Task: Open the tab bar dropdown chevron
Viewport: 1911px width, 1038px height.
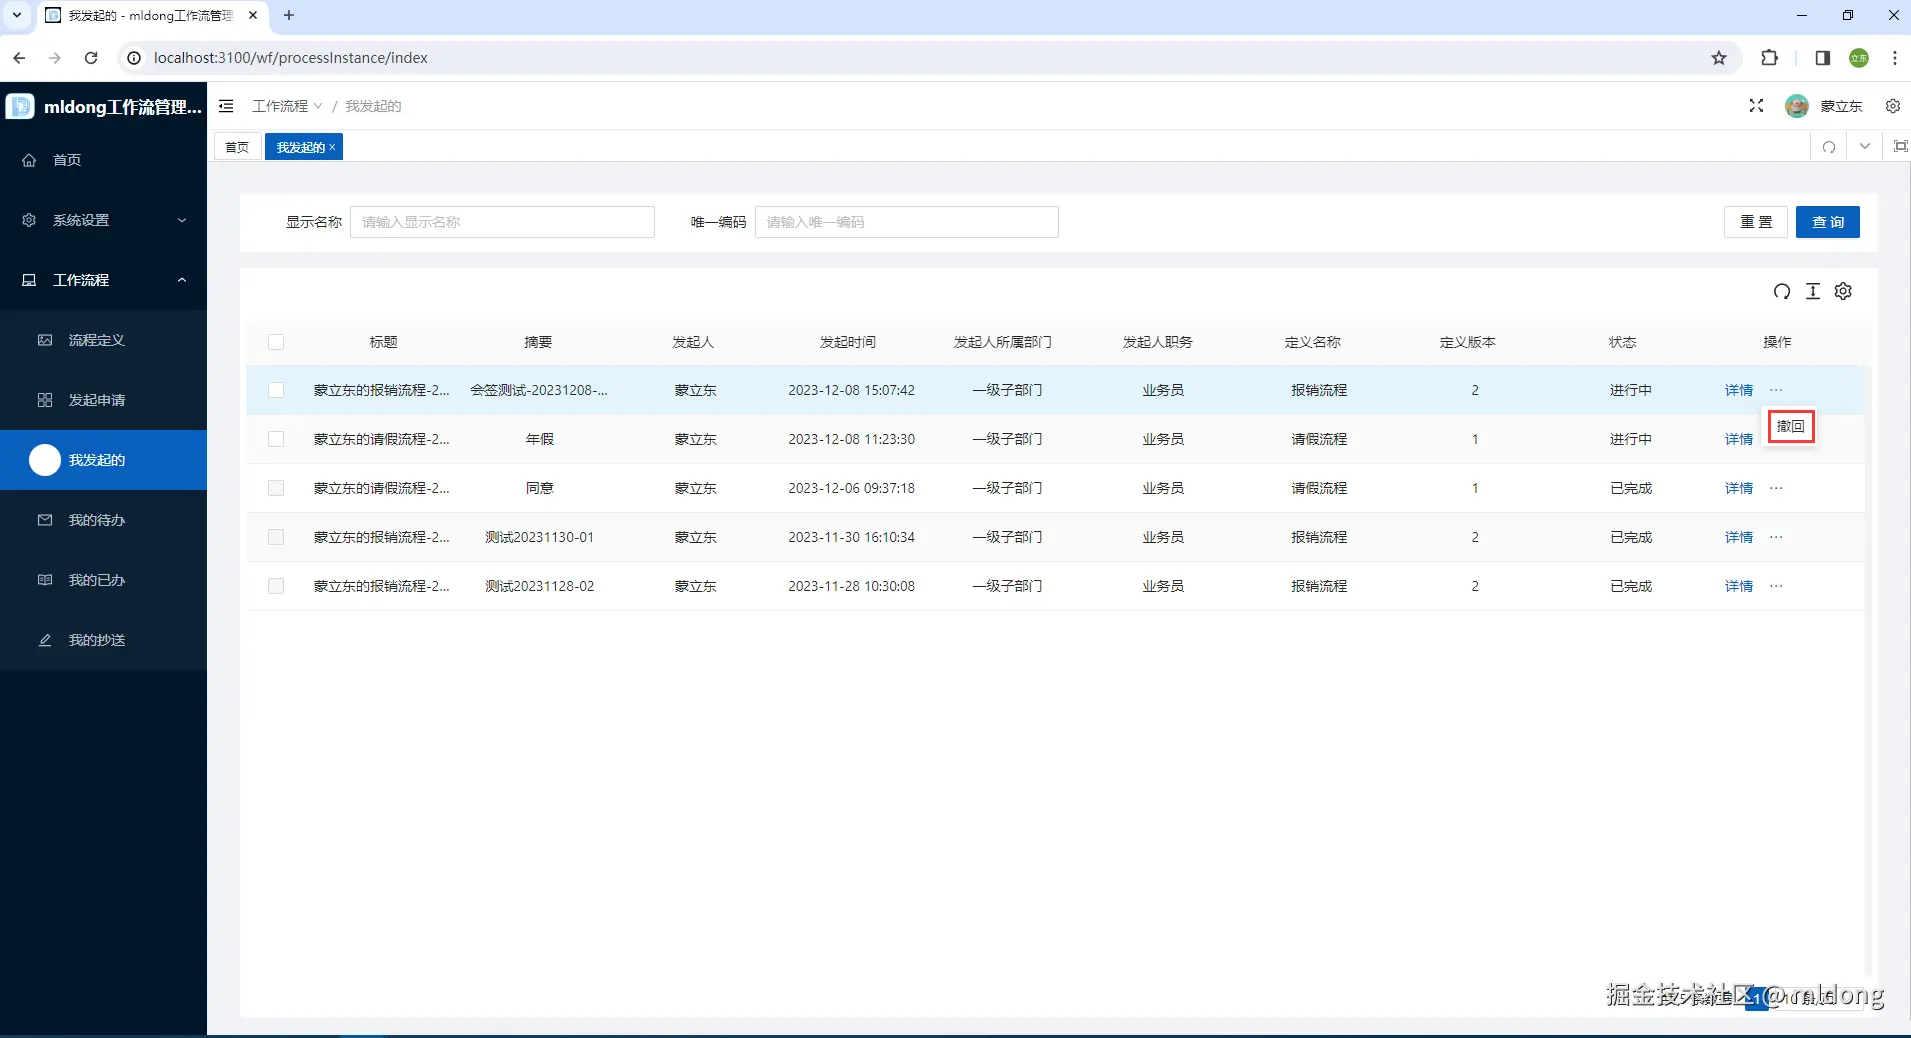Action: (x=1865, y=147)
